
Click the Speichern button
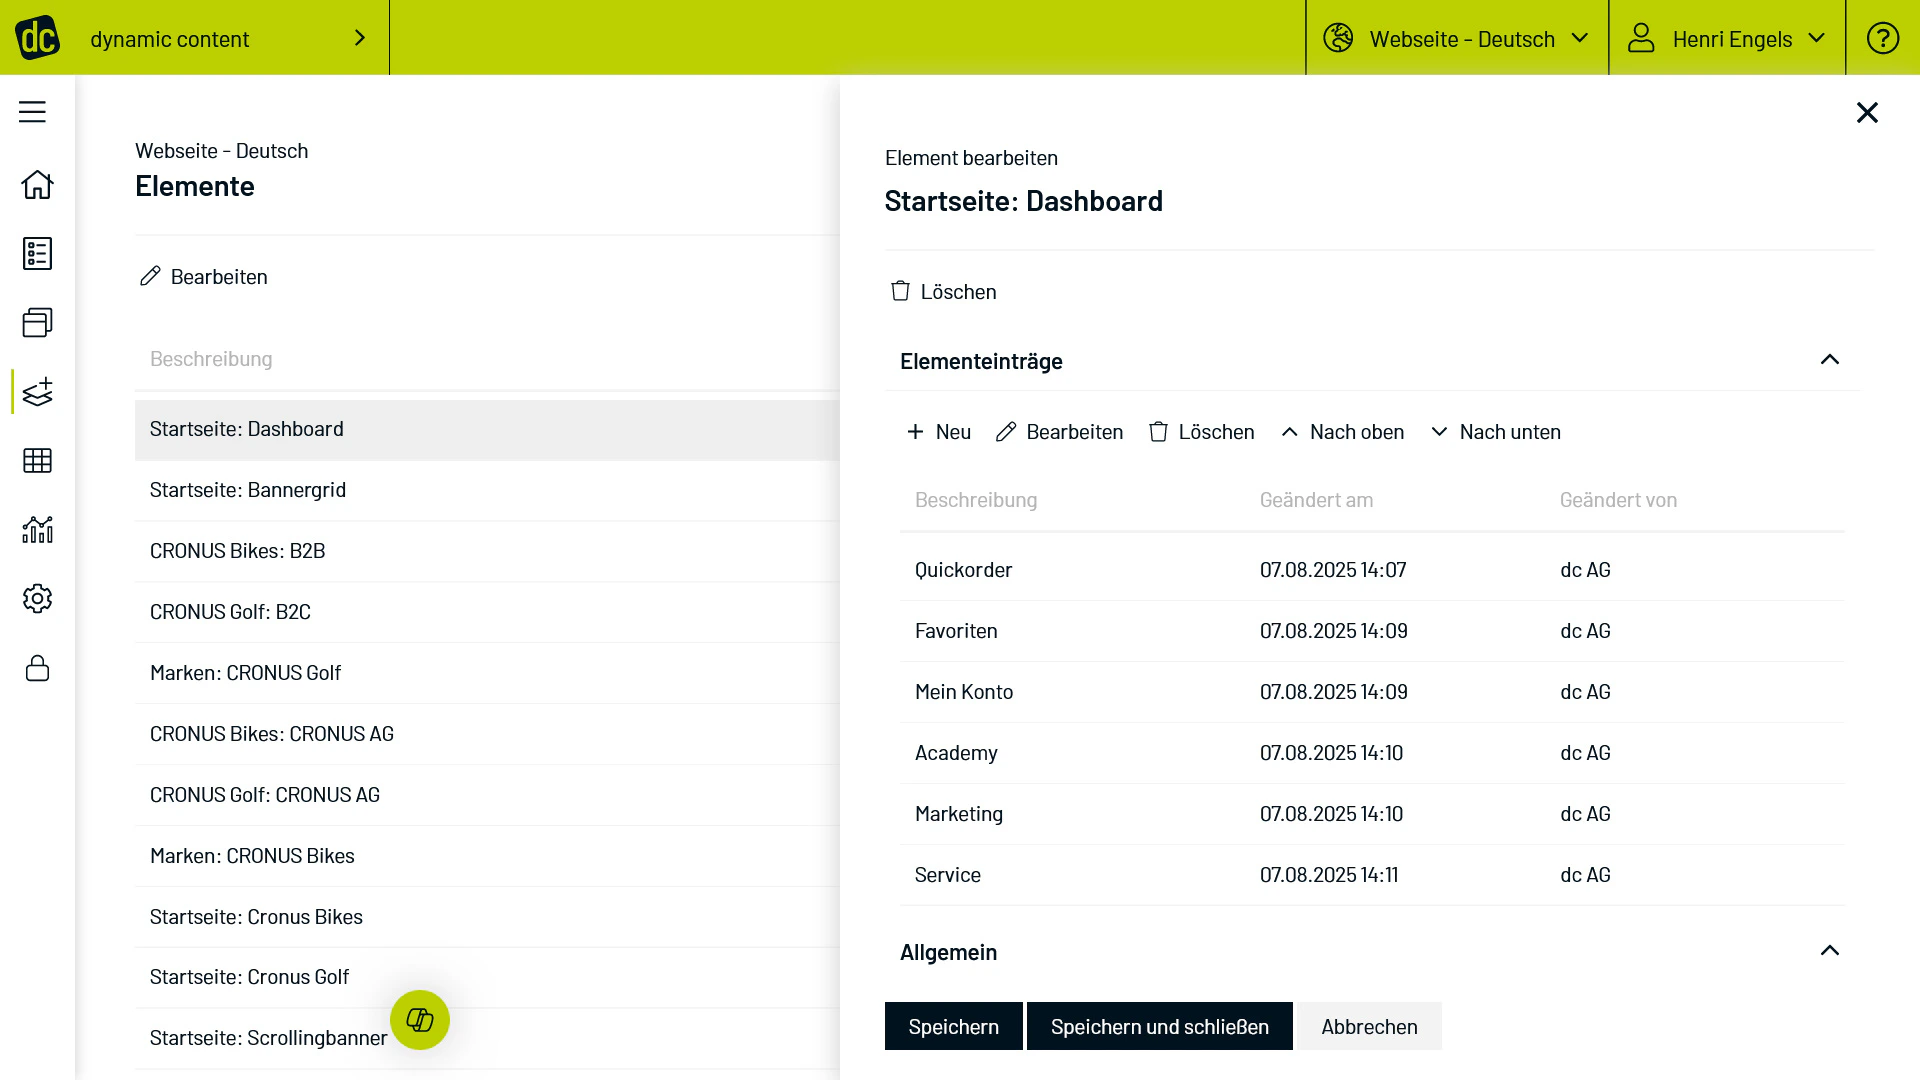[x=953, y=1026]
